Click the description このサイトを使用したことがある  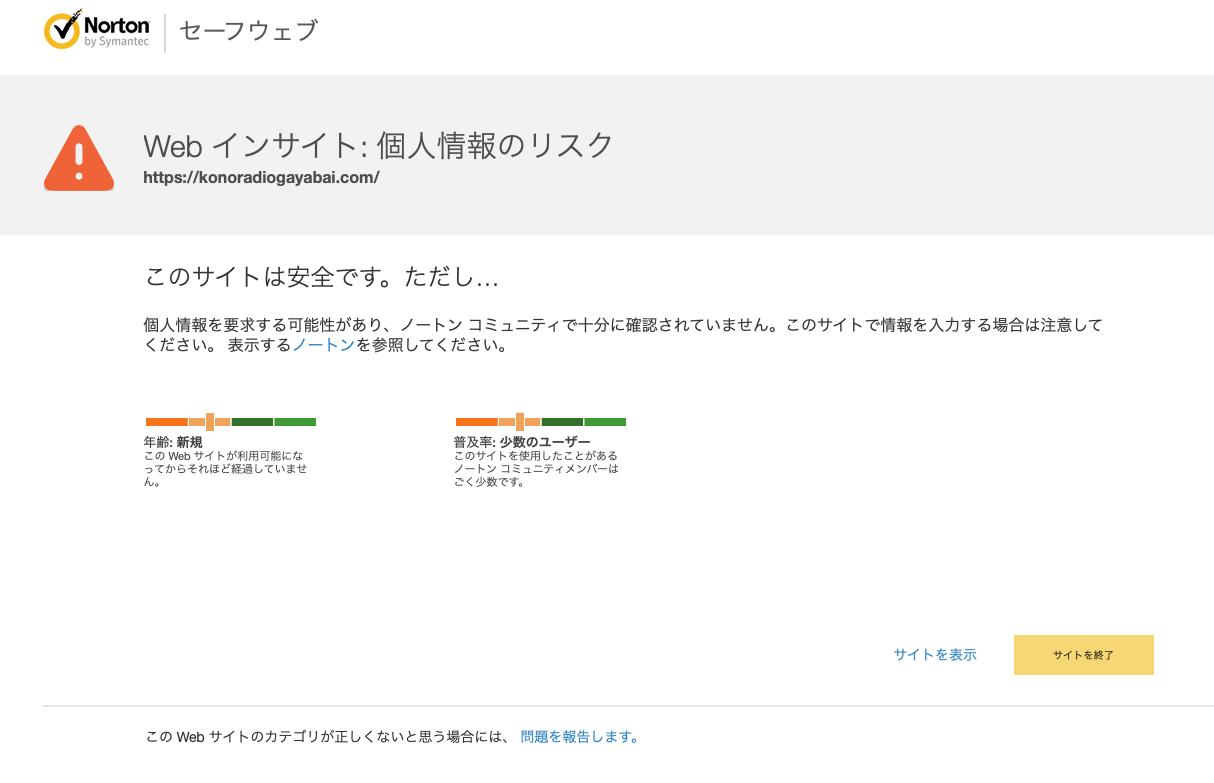click(536, 469)
